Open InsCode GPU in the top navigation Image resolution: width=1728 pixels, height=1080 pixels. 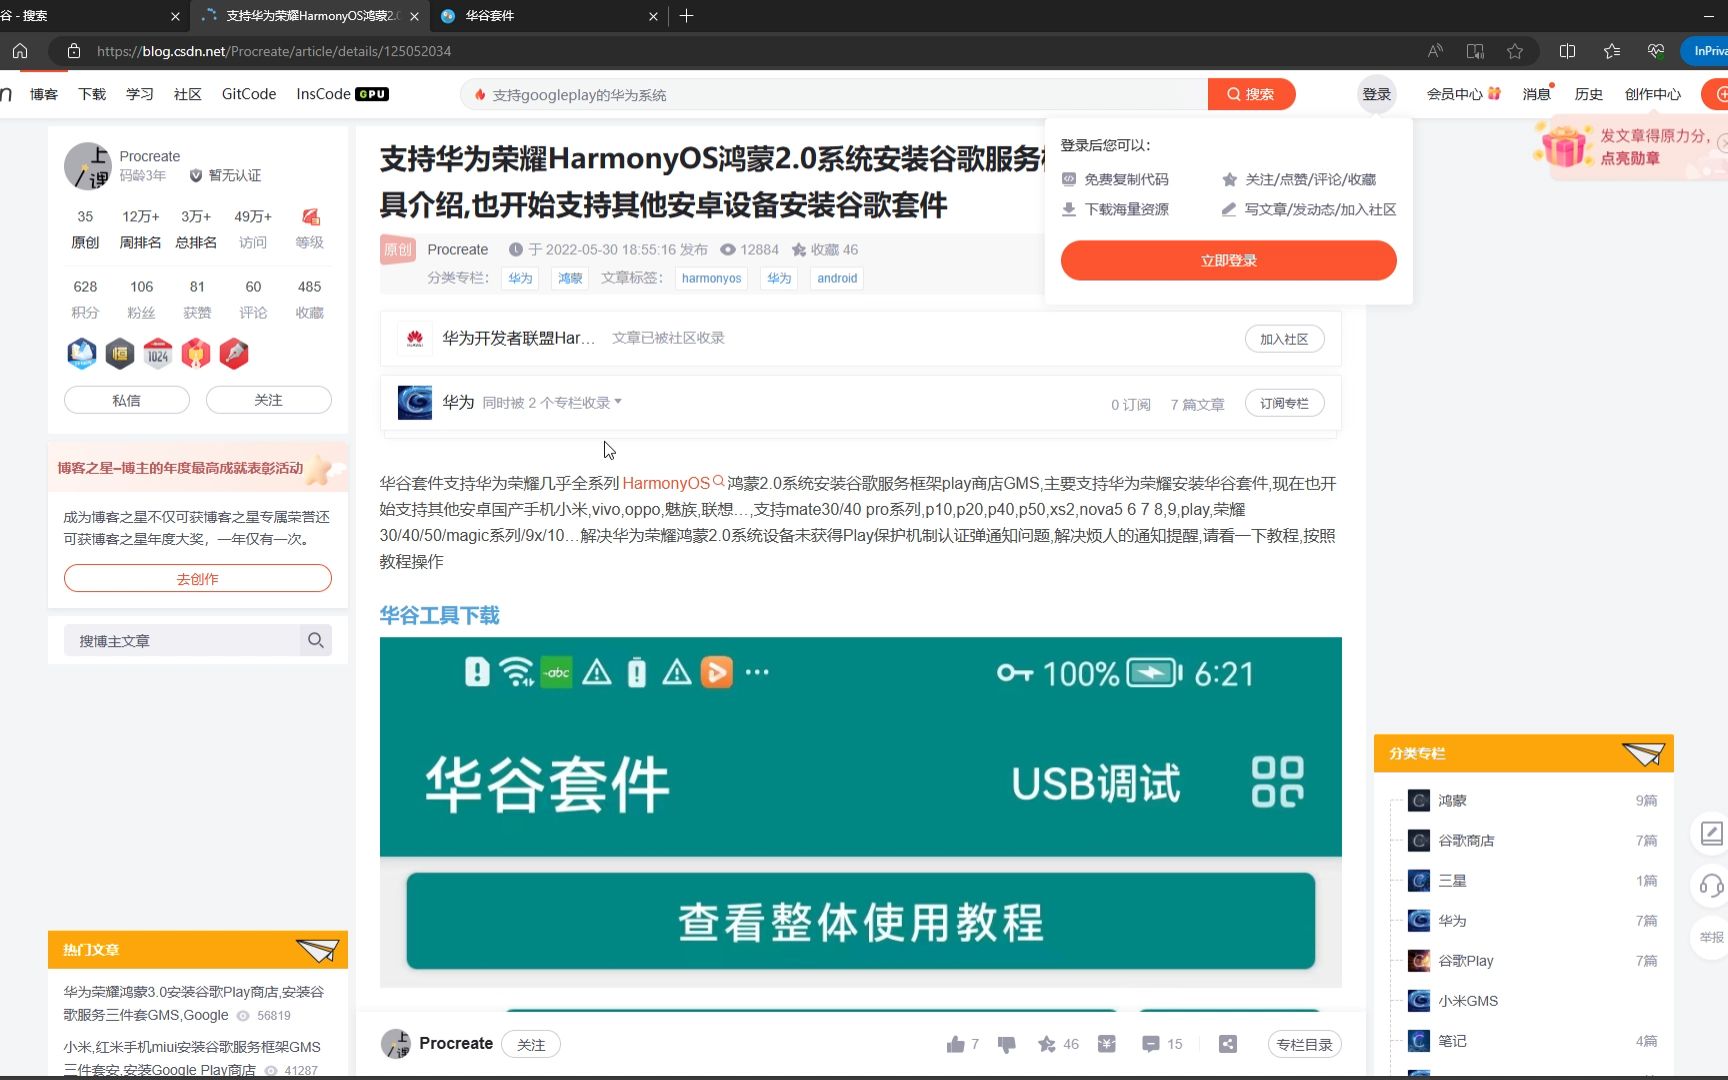click(x=342, y=94)
